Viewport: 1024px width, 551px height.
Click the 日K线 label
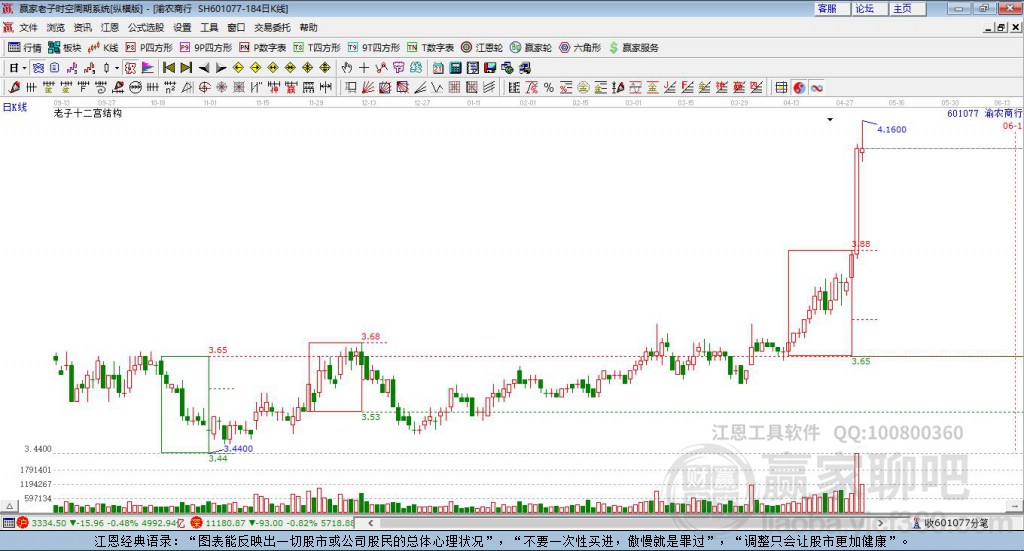coord(15,107)
